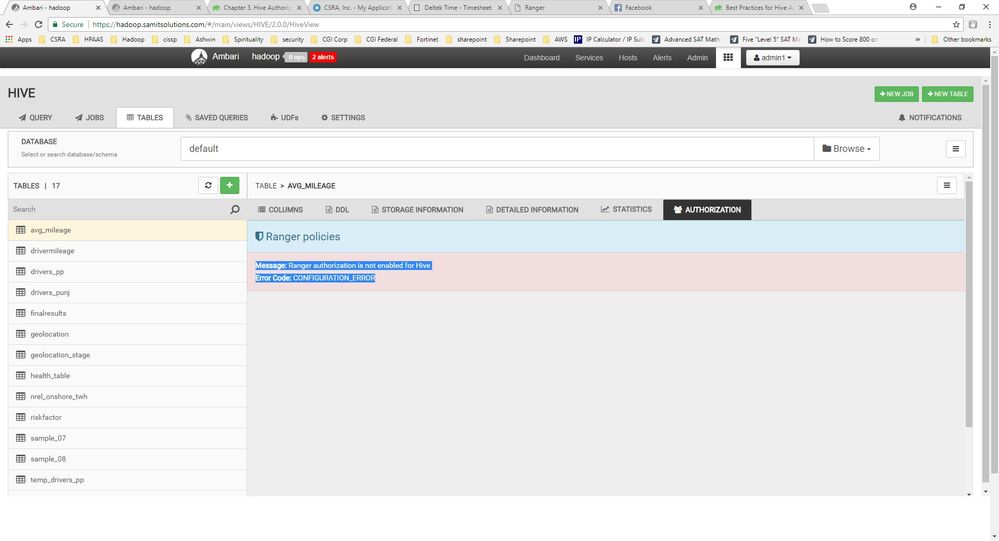Select the nrel_onshore_twh table
This screenshot has width=999, height=541.
pyautogui.click(x=127, y=396)
